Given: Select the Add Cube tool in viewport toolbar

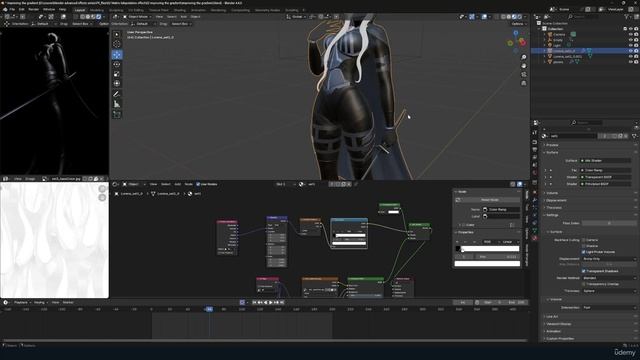Looking at the screenshot, I should click(117, 115).
